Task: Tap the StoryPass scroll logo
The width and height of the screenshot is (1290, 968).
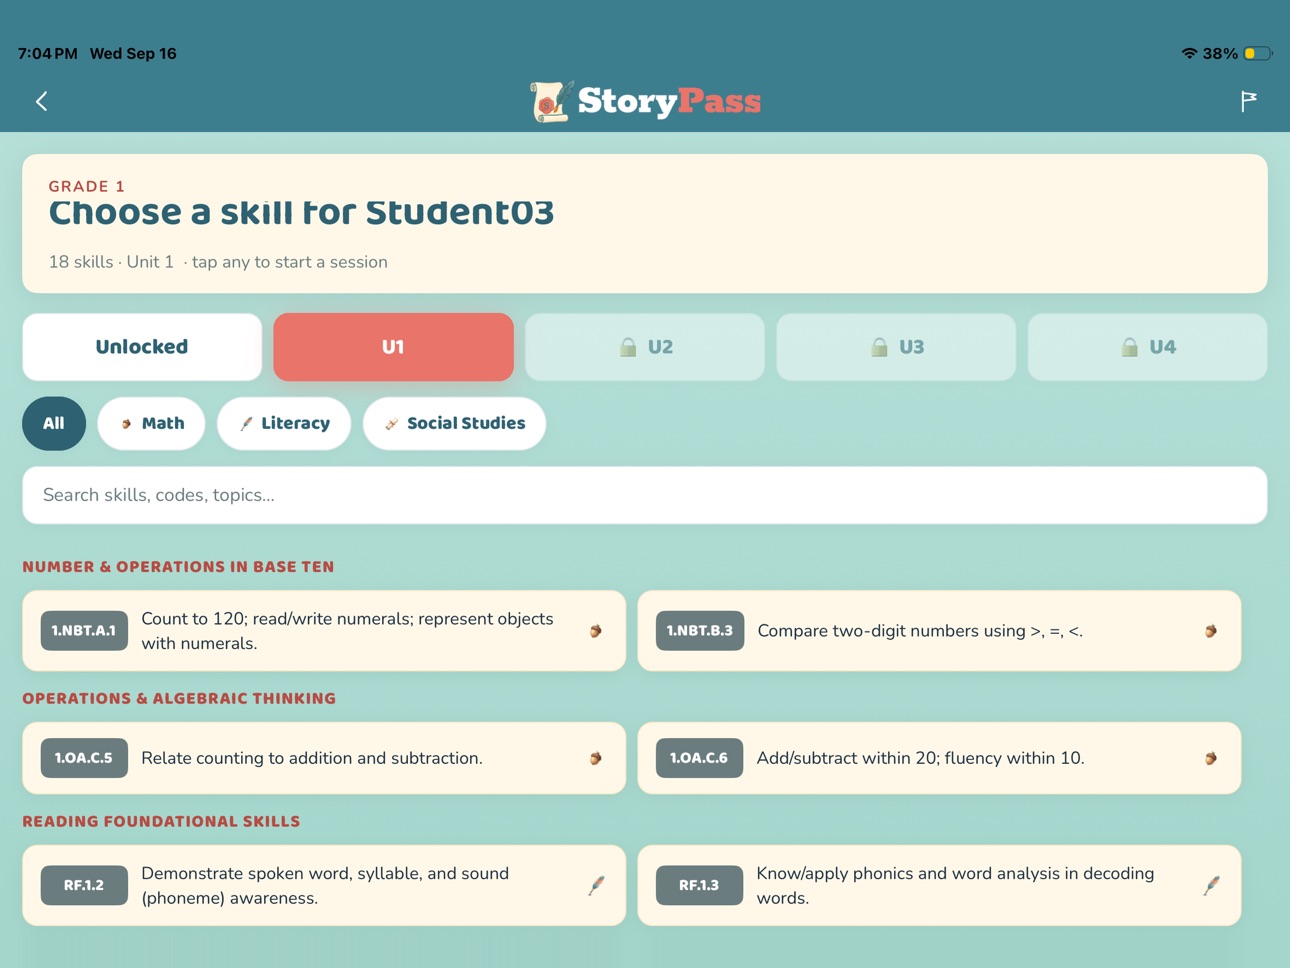Action: click(x=551, y=101)
